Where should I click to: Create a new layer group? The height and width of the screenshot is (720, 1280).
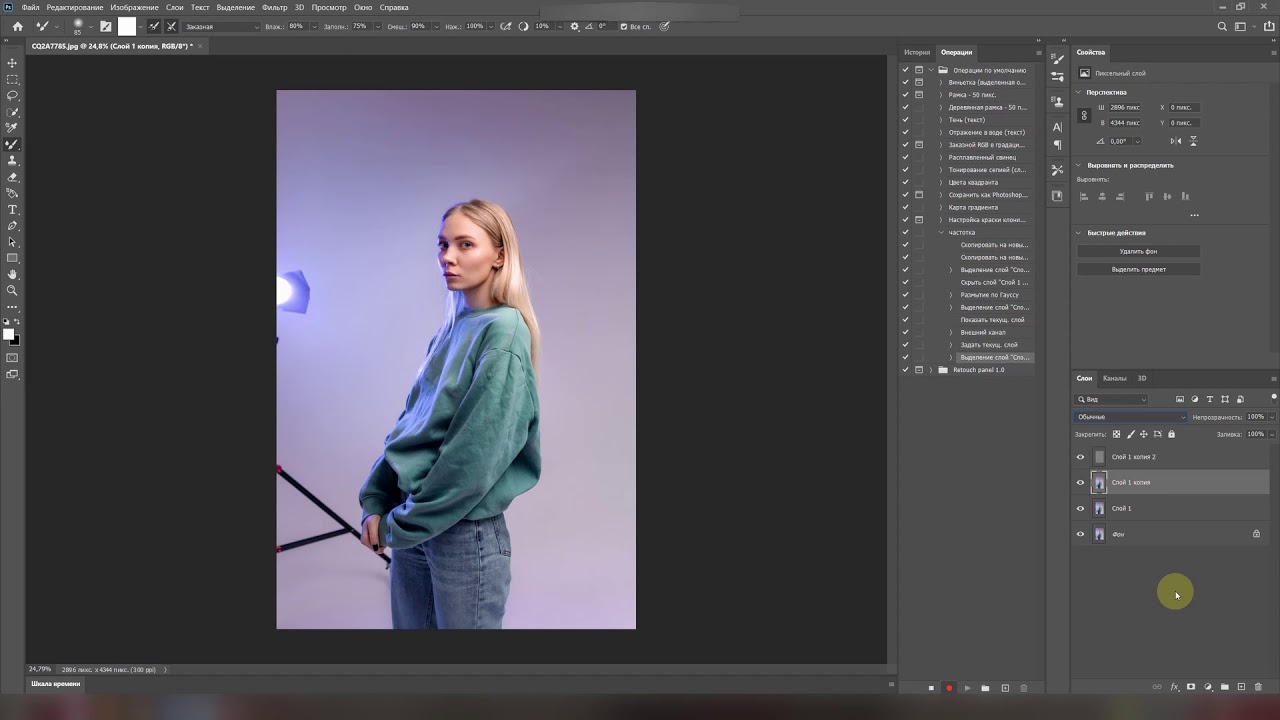pyautogui.click(x=1225, y=687)
